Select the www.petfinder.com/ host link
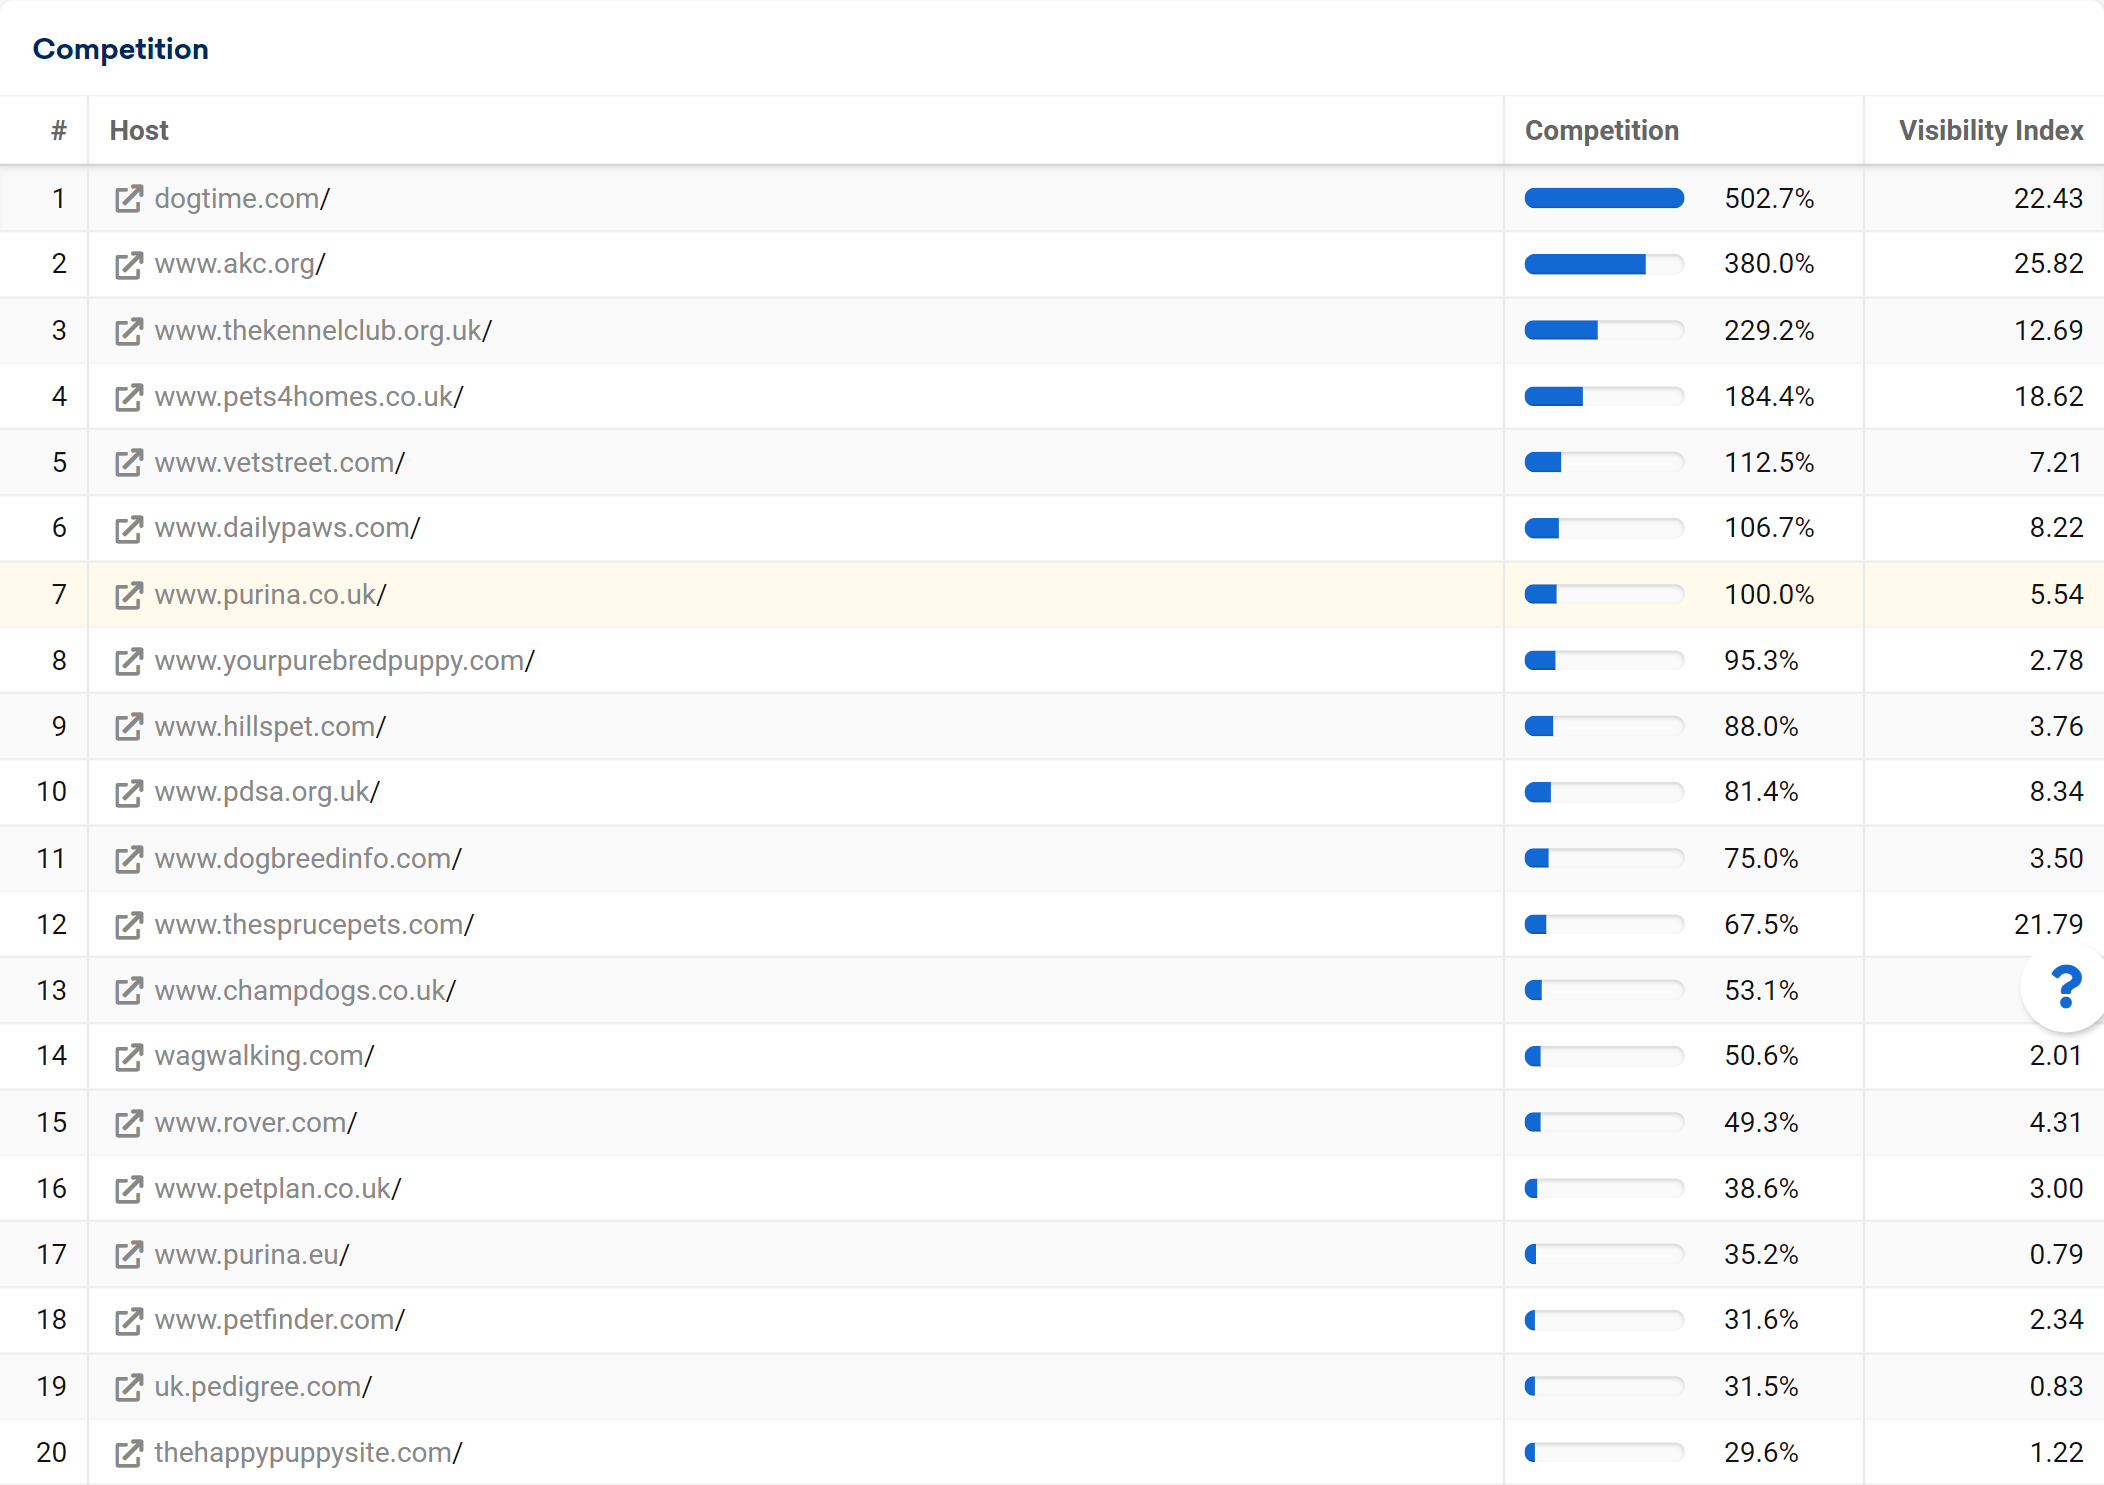Viewport: 2104px width, 1485px height. pos(280,1320)
